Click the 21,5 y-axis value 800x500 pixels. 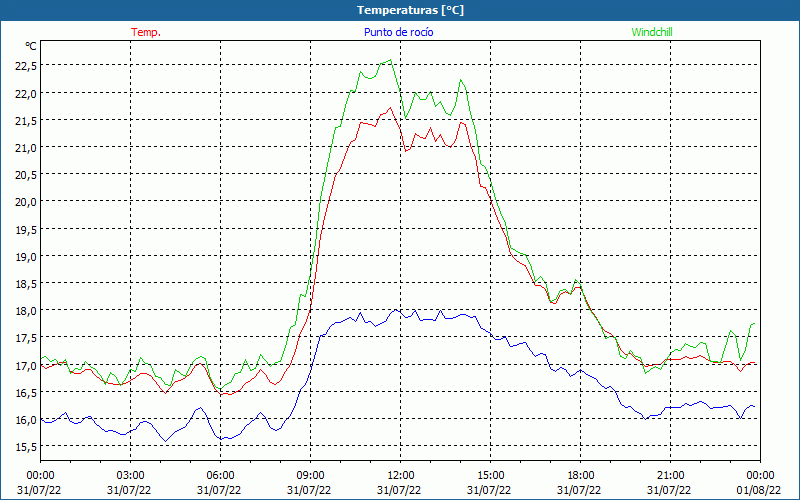tap(26, 120)
